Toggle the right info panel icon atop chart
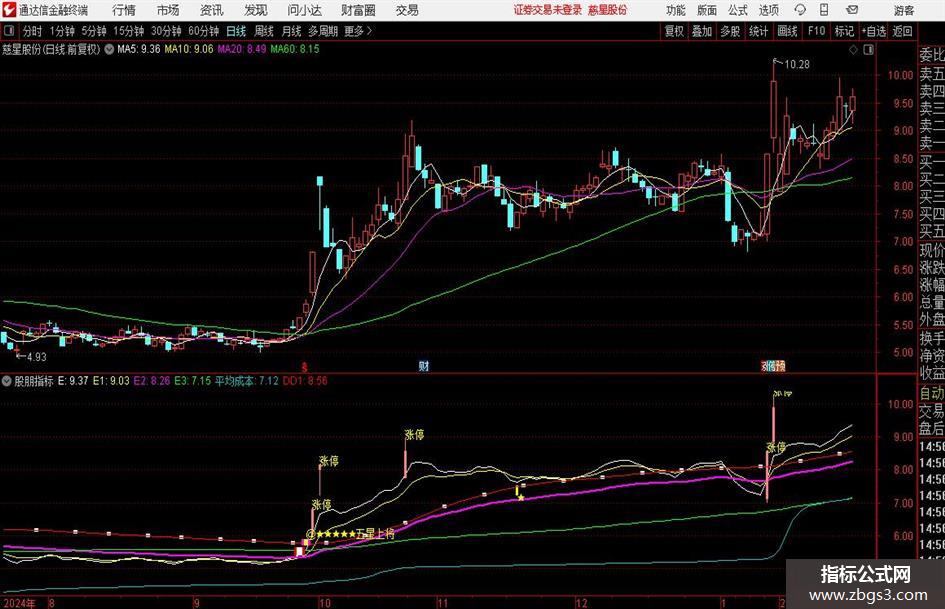Viewport: 945px width, 609px height. pos(868,50)
